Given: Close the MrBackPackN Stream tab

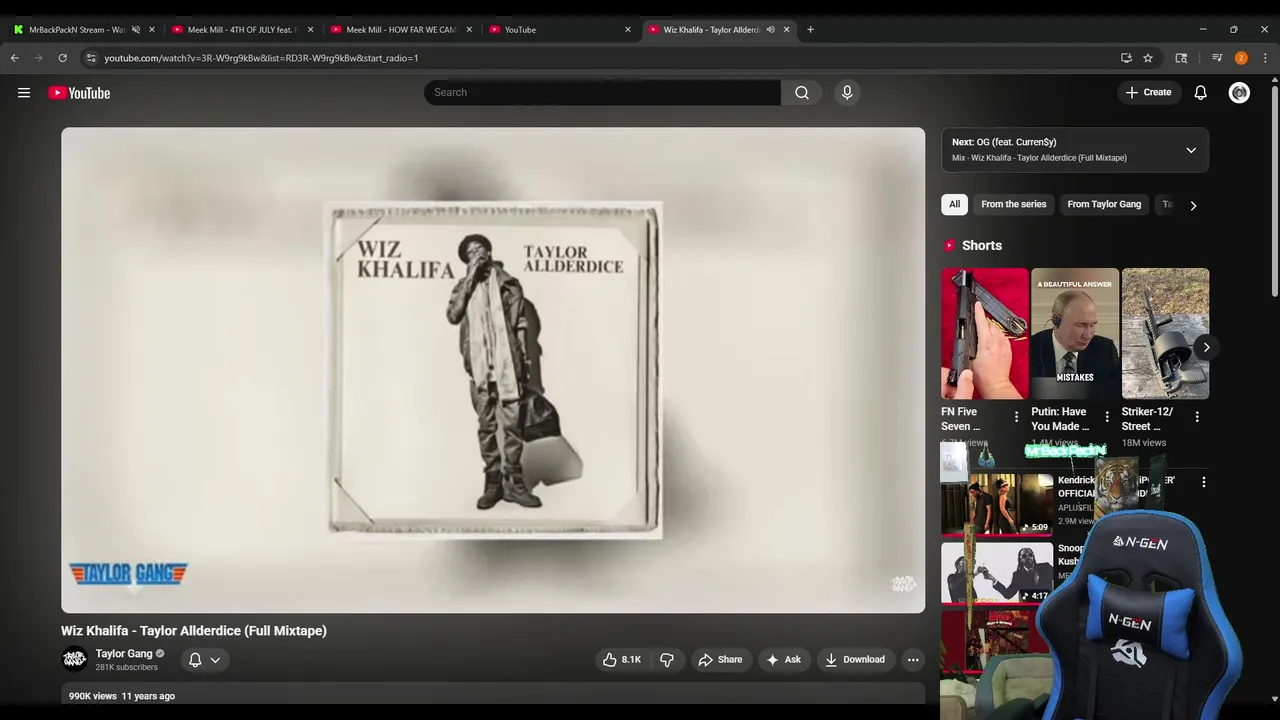Looking at the screenshot, I should [152, 30].
